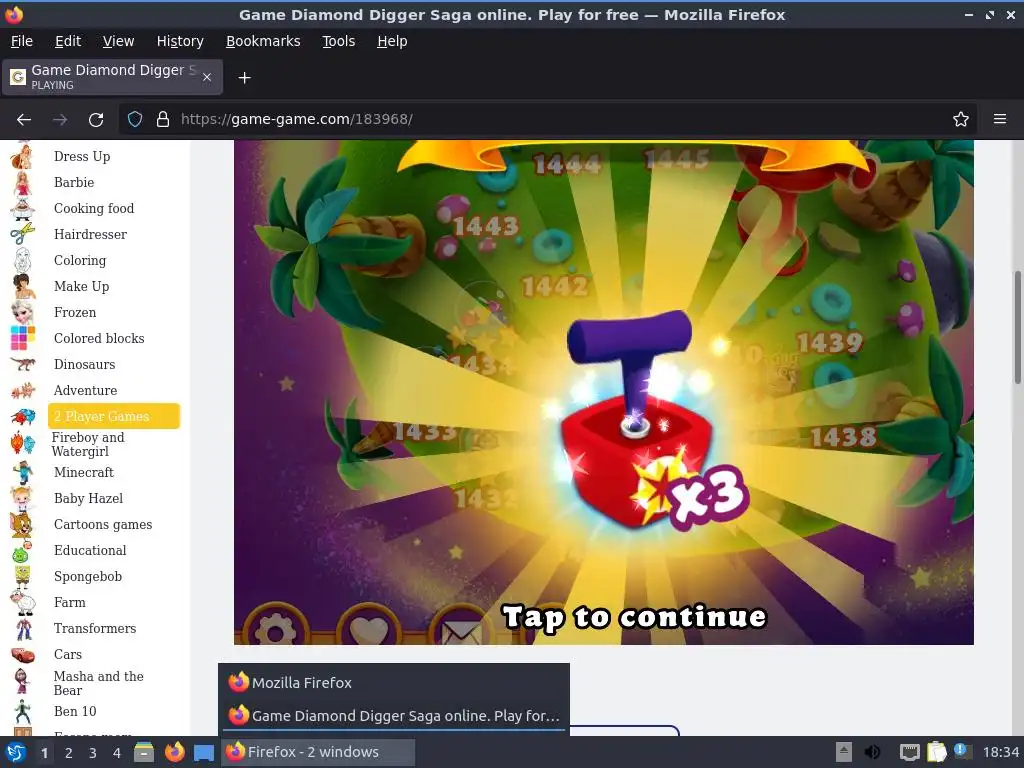Click the Colored blocks icon
This screenshot has width=1024, height=768.
click(22, 338)
